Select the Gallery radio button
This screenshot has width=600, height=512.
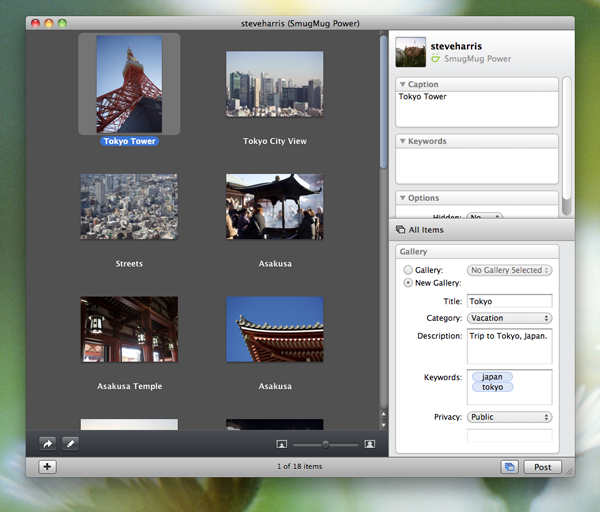408,270
